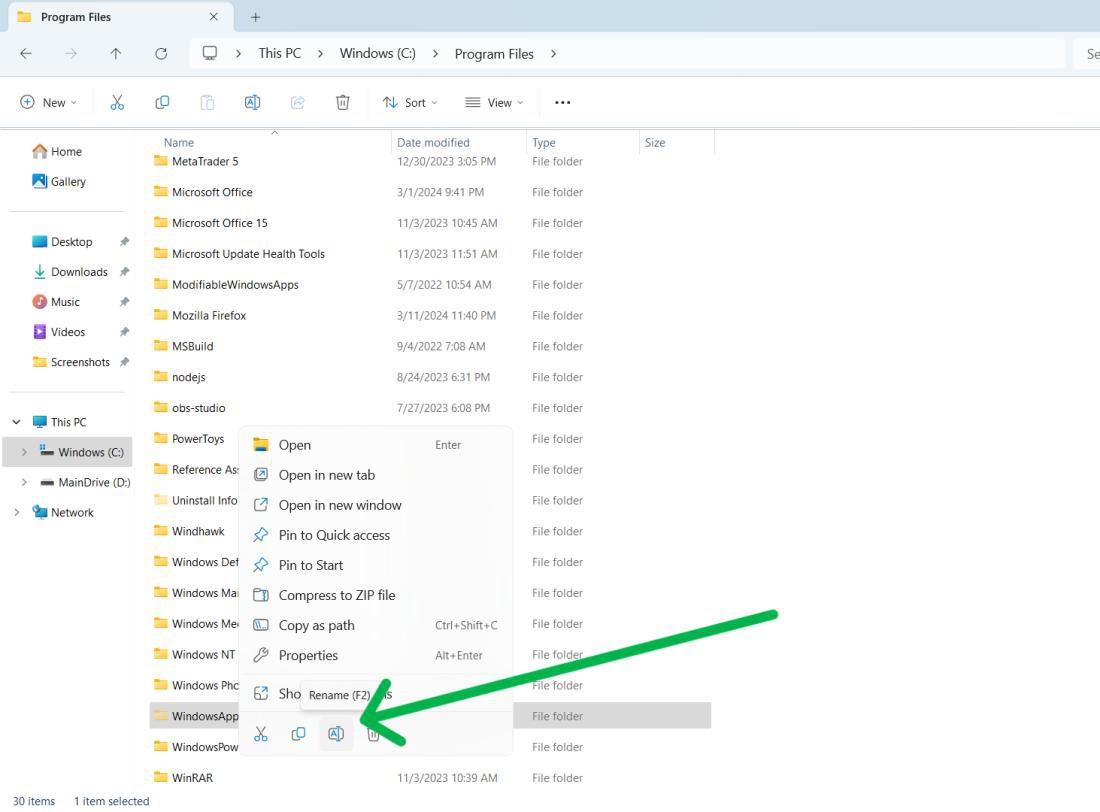This screenshot has width=1100, height=812.
Task: Click the Copy icon in the toolbar
Action: point(162,102)
